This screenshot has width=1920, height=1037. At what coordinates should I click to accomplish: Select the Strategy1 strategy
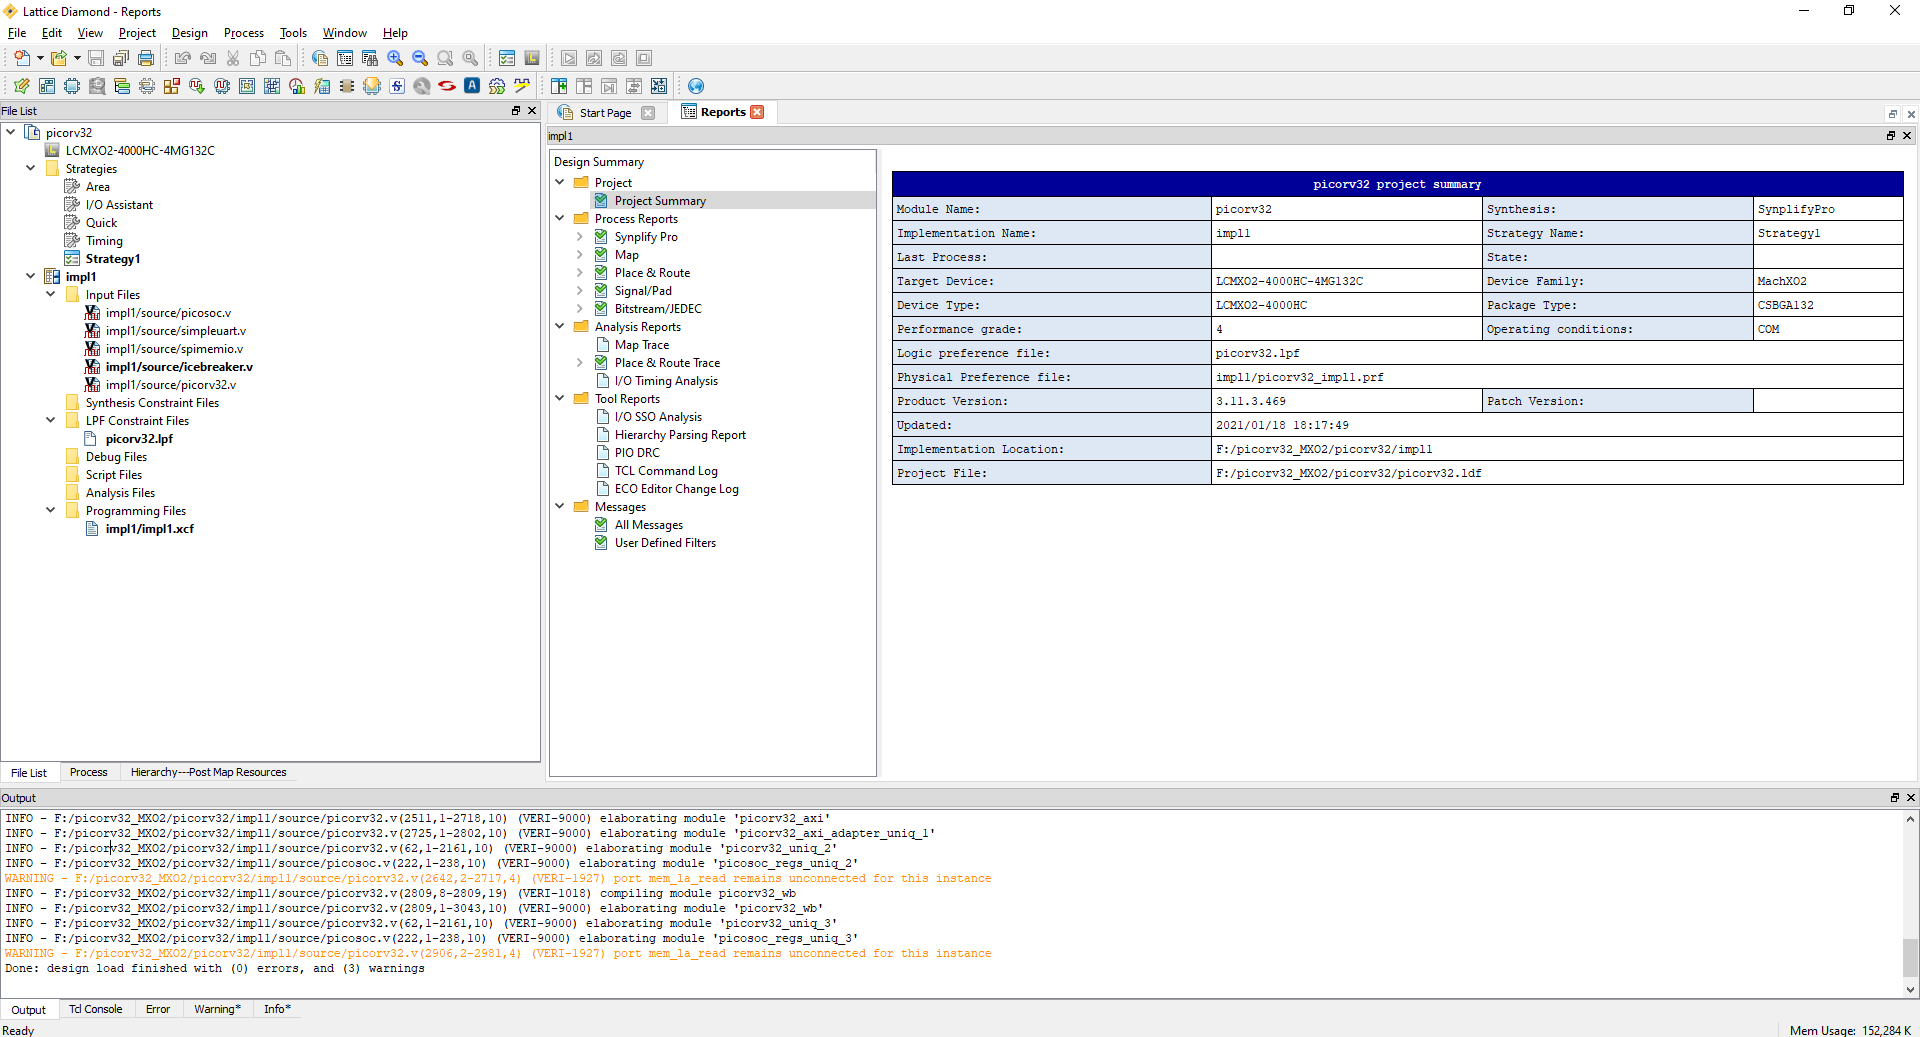[x=113, y=259]
